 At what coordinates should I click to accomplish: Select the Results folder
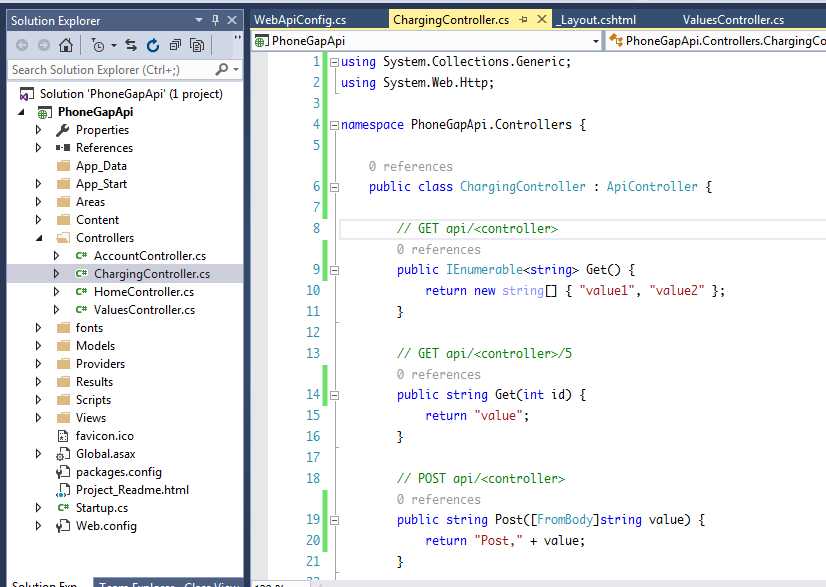pos(94,382)
